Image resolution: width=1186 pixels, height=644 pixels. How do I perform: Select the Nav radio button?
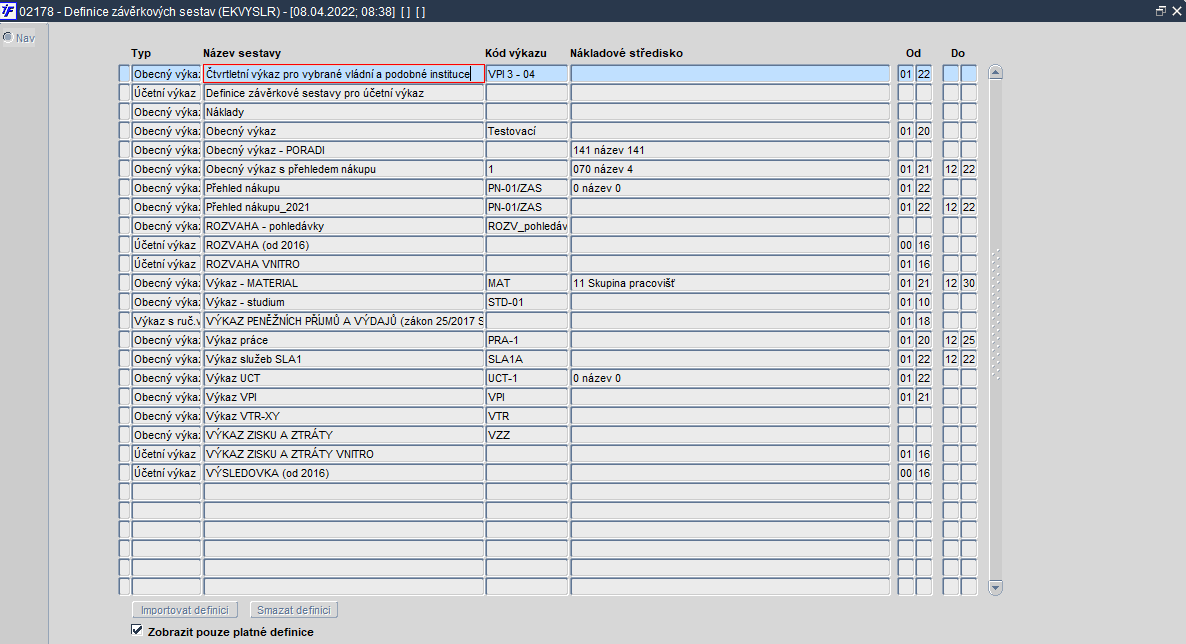tap(8, 37)
